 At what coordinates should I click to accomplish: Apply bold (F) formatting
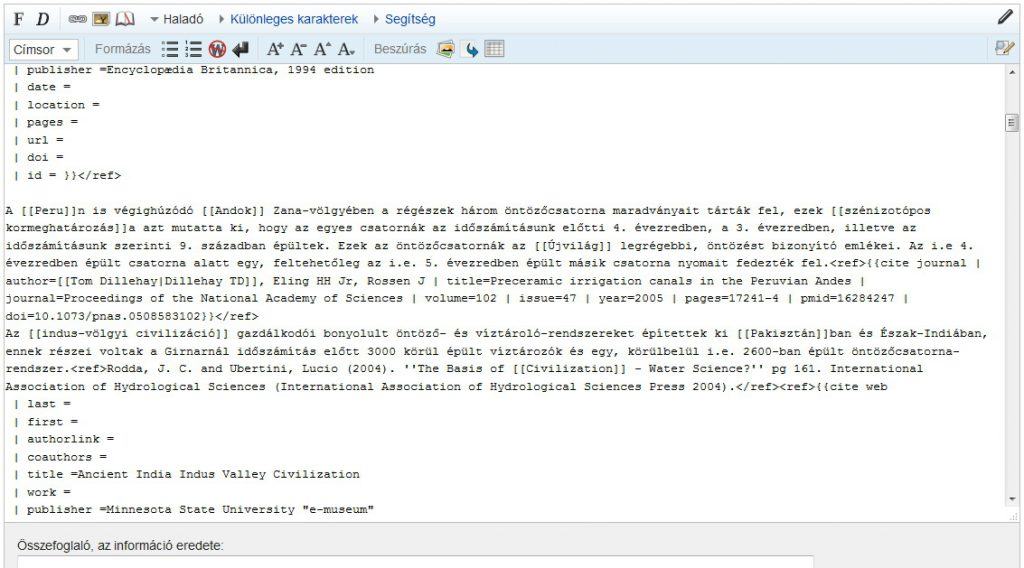click(18, 19)
